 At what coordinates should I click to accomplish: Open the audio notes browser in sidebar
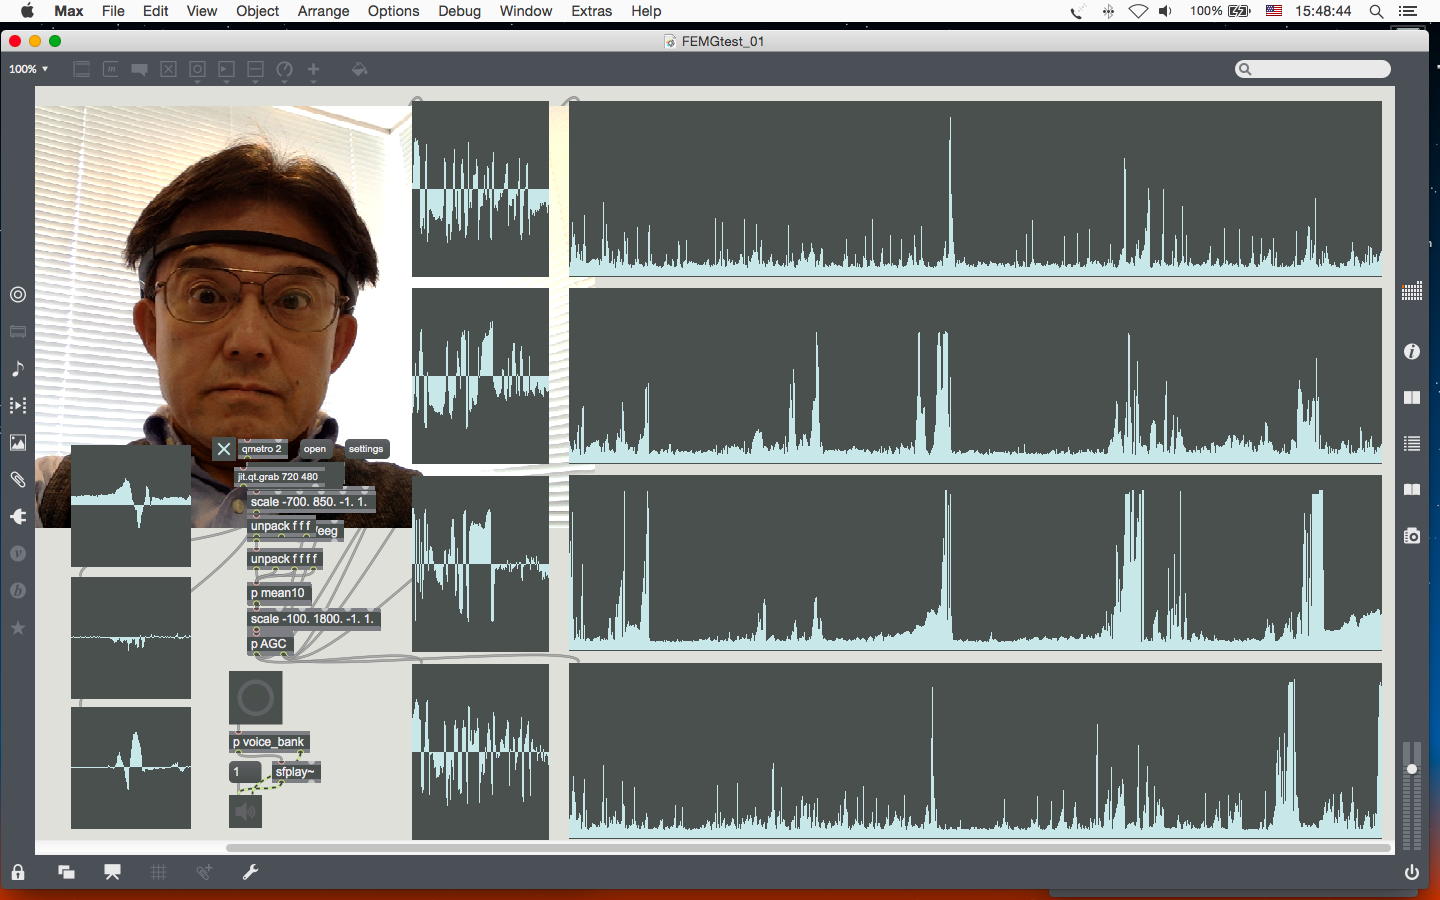[18, 369]
